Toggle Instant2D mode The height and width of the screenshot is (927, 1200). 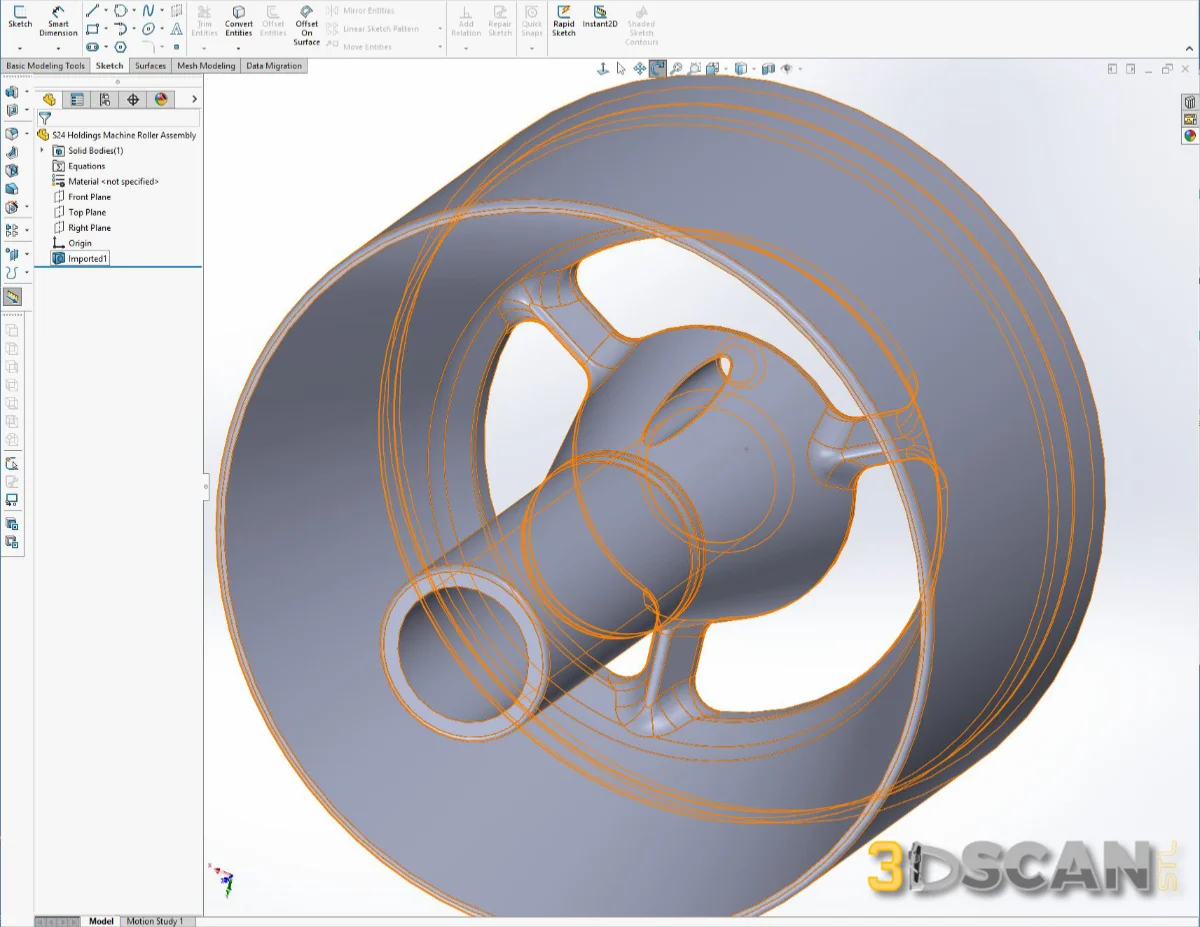coord(600,19)
